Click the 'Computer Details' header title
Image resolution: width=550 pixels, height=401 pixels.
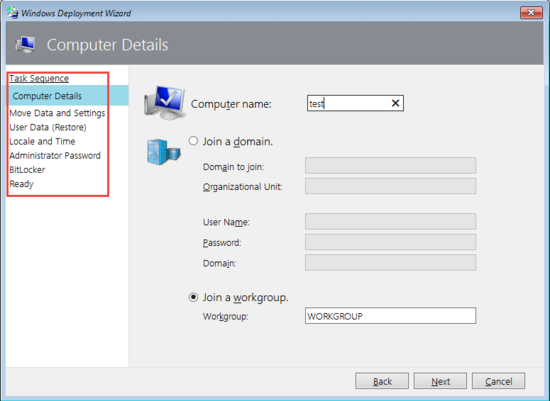pyautogui.click(x=108, y=45)
